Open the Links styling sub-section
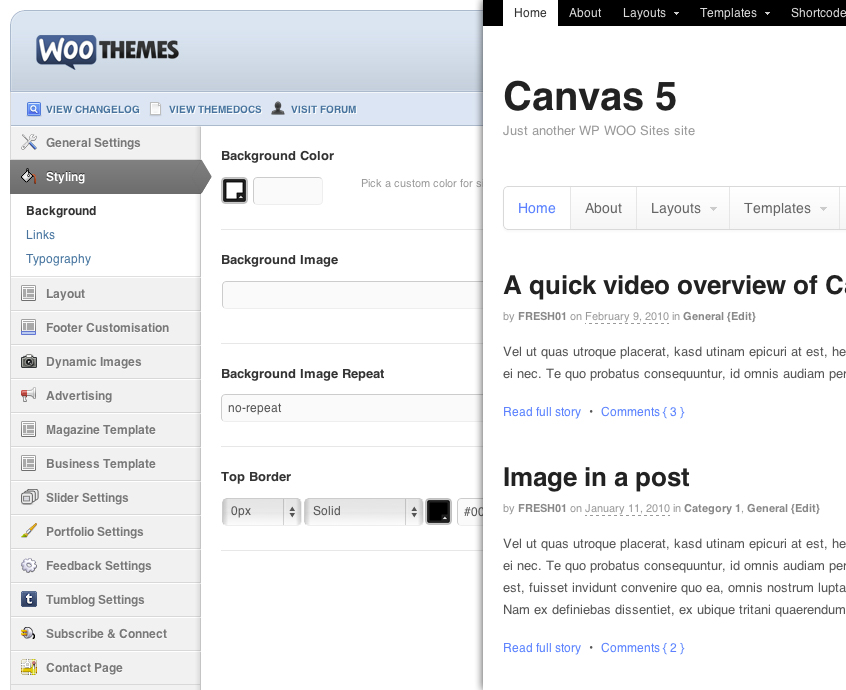846x690 pixels. [40, 235]
